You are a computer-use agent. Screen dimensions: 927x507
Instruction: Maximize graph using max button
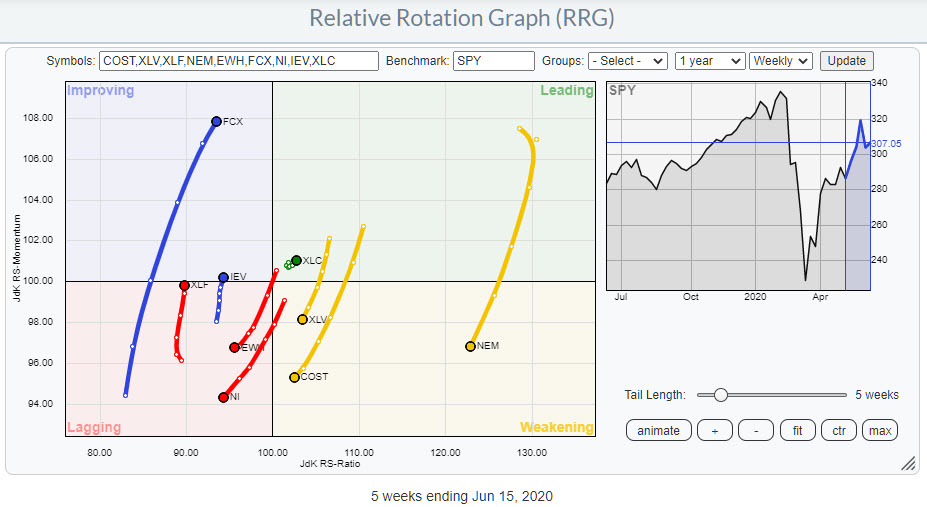(x=881, y=431)
